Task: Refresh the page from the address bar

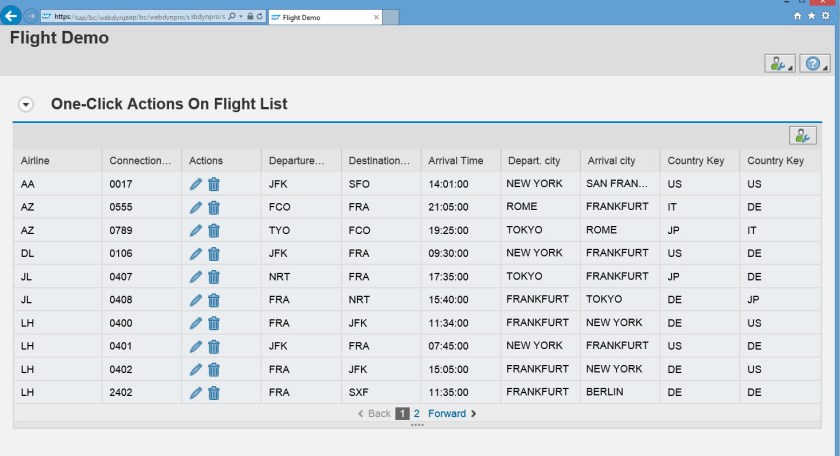Action: tap(260, 17)
